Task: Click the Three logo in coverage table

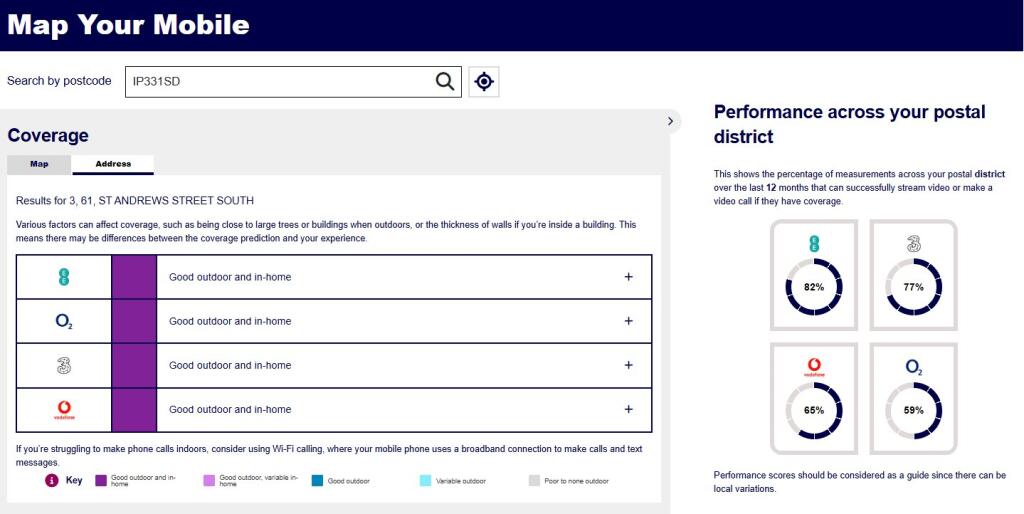Action: pos(64,365)
